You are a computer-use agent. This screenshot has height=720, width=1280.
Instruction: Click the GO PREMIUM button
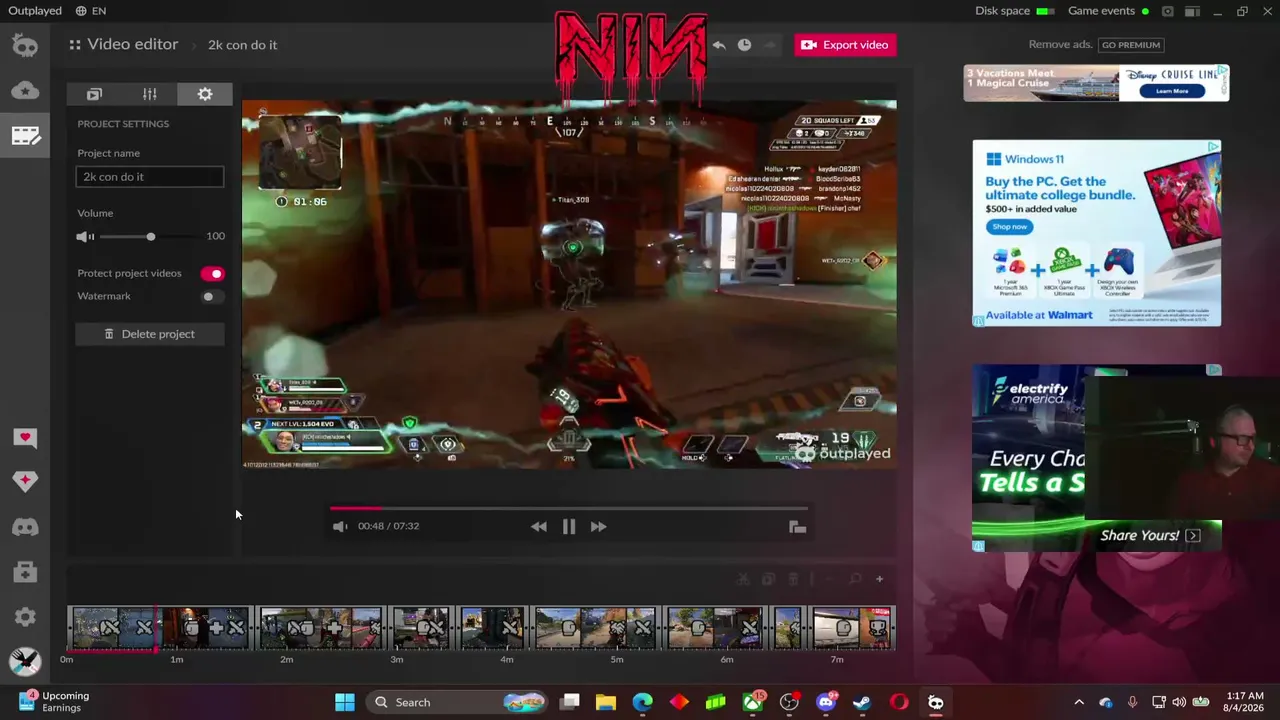click(x=1131, y=45)
